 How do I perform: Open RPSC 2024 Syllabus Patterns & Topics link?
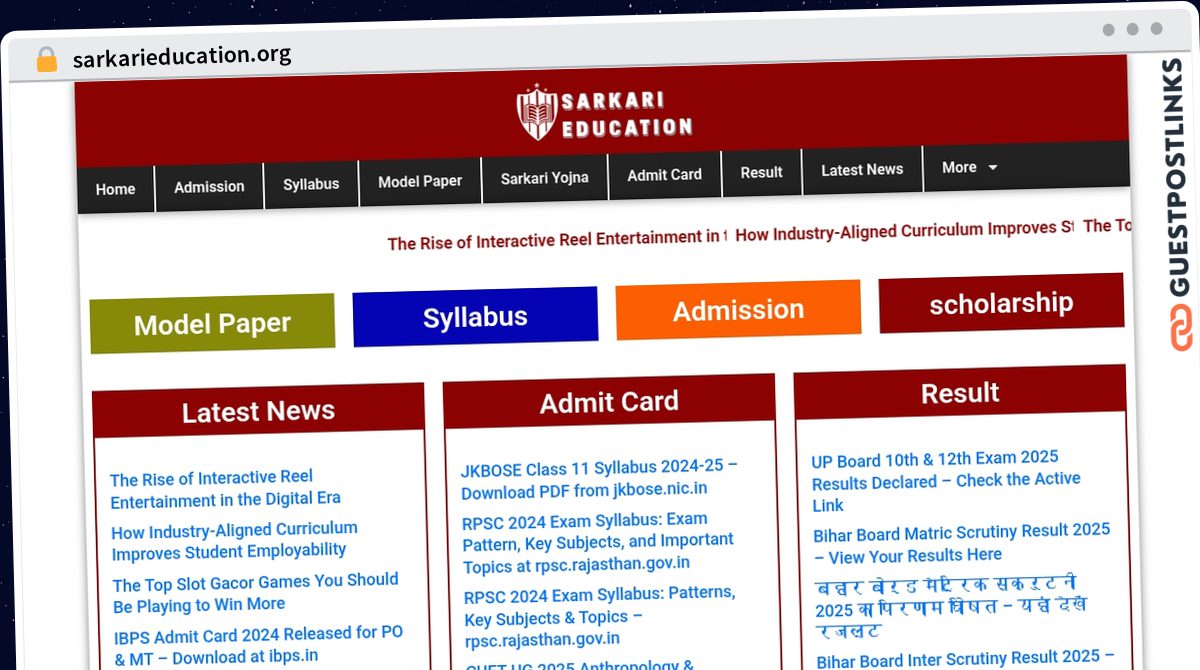tap(600, 616)
